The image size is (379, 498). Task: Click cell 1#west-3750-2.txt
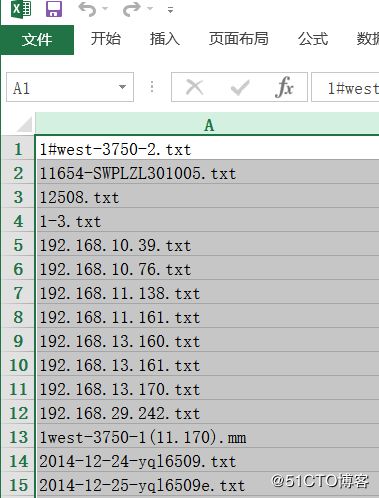[207, 149]
